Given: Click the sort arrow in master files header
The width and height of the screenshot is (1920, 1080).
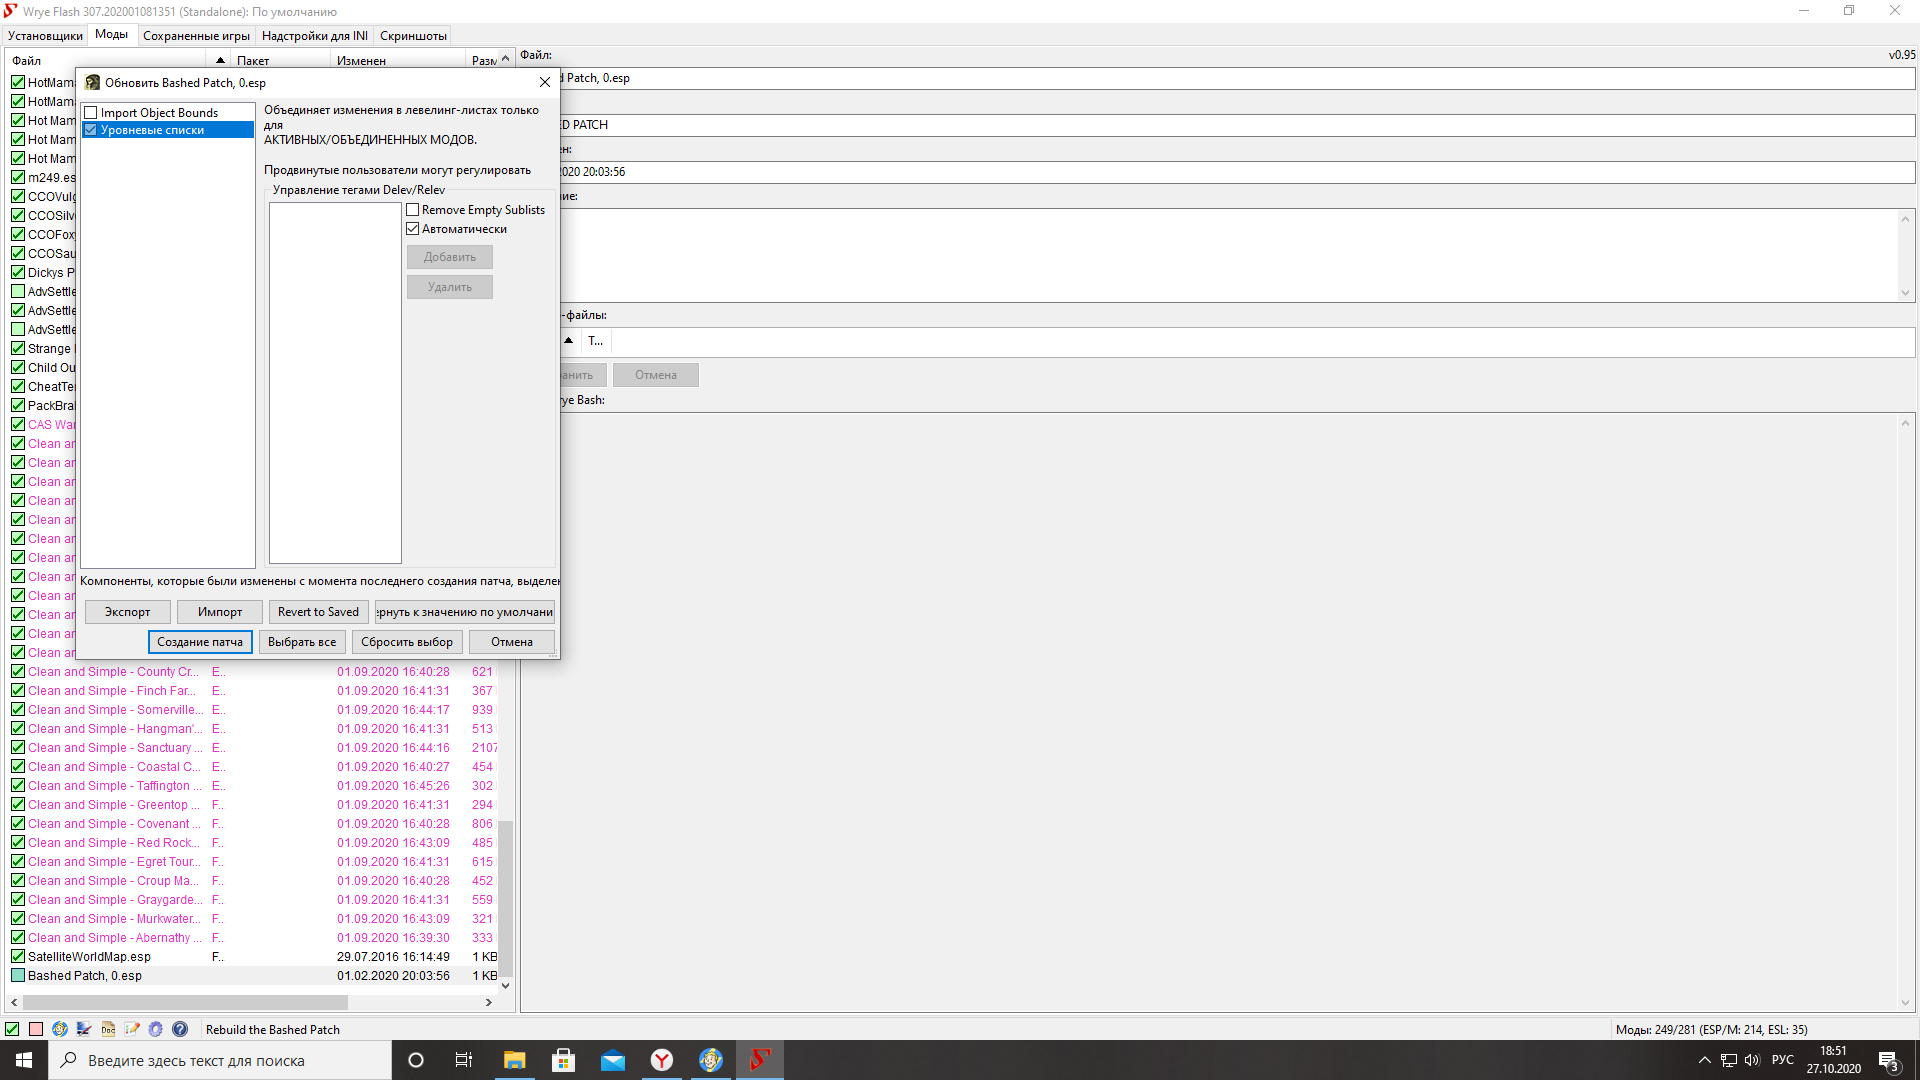Looking at the screenshot, I should (569, 341).
